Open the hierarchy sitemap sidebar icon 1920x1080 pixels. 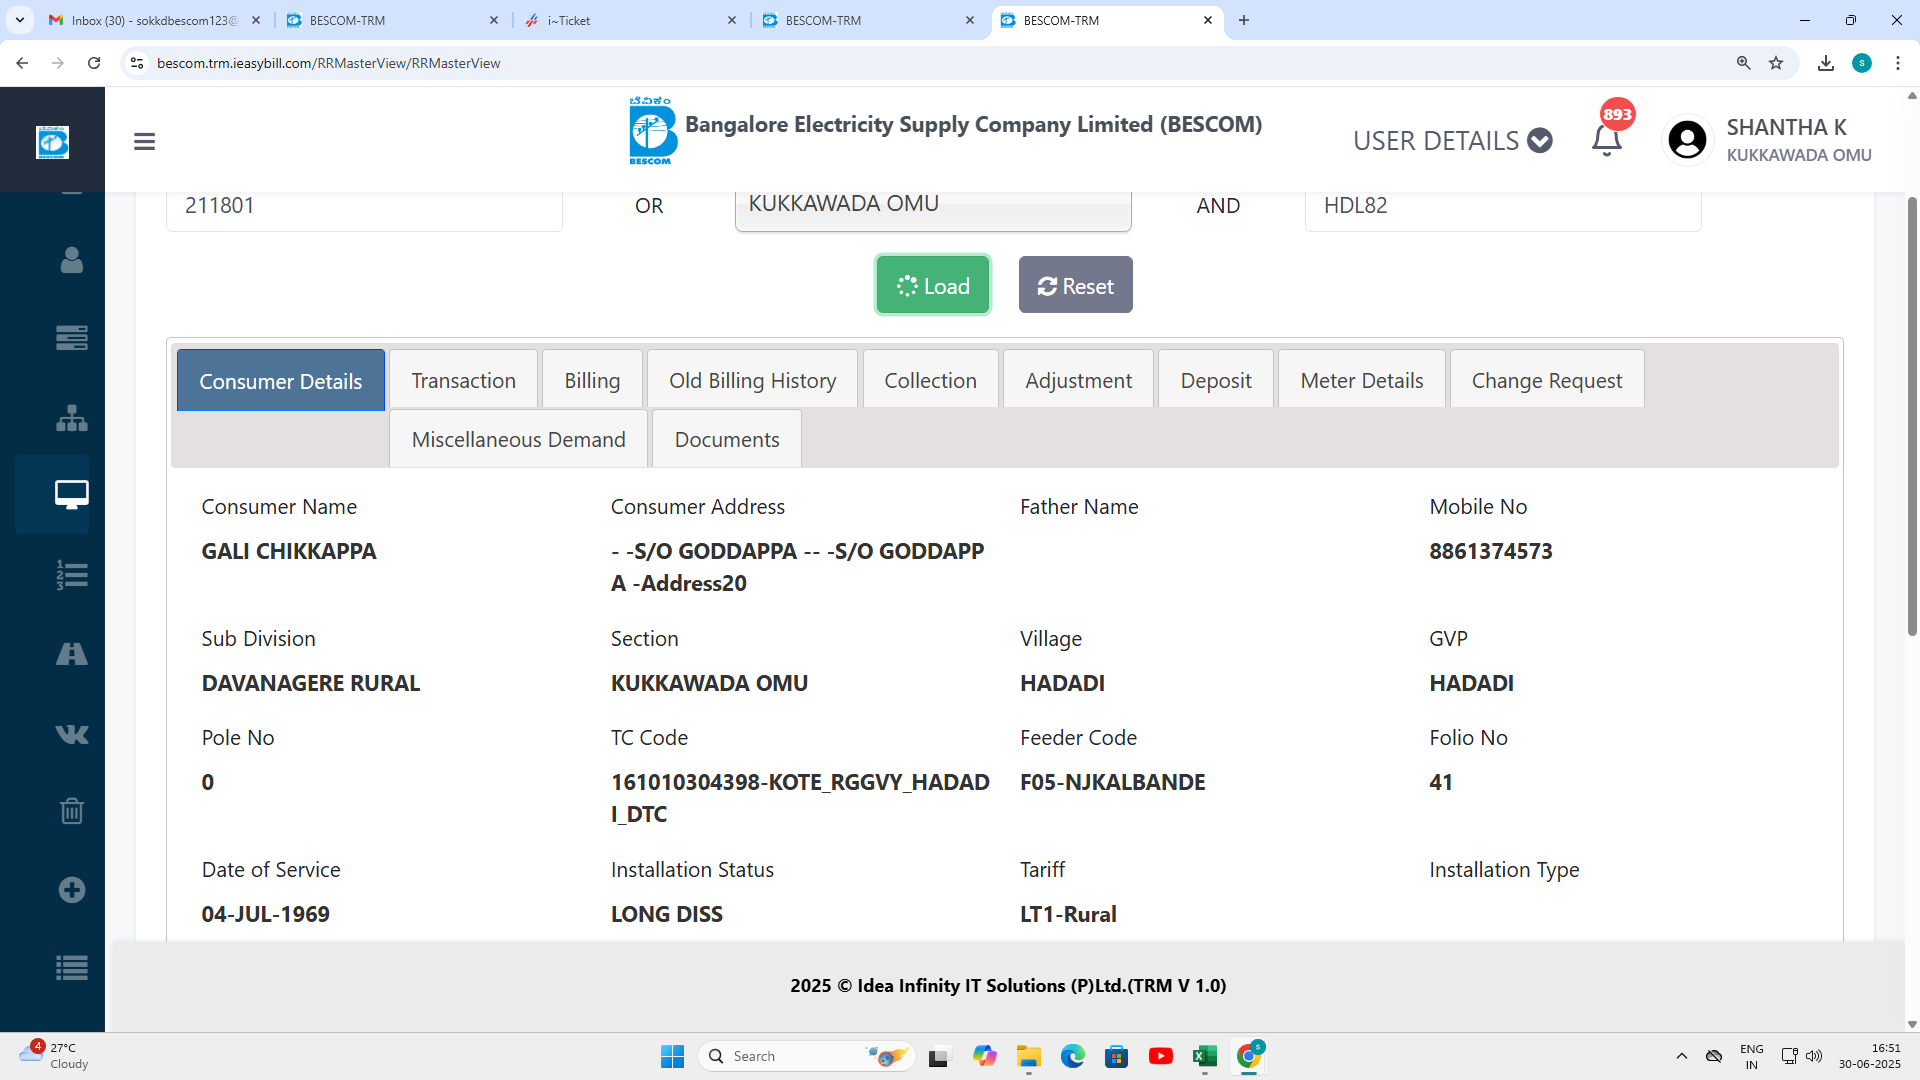(x=71, y=418)
